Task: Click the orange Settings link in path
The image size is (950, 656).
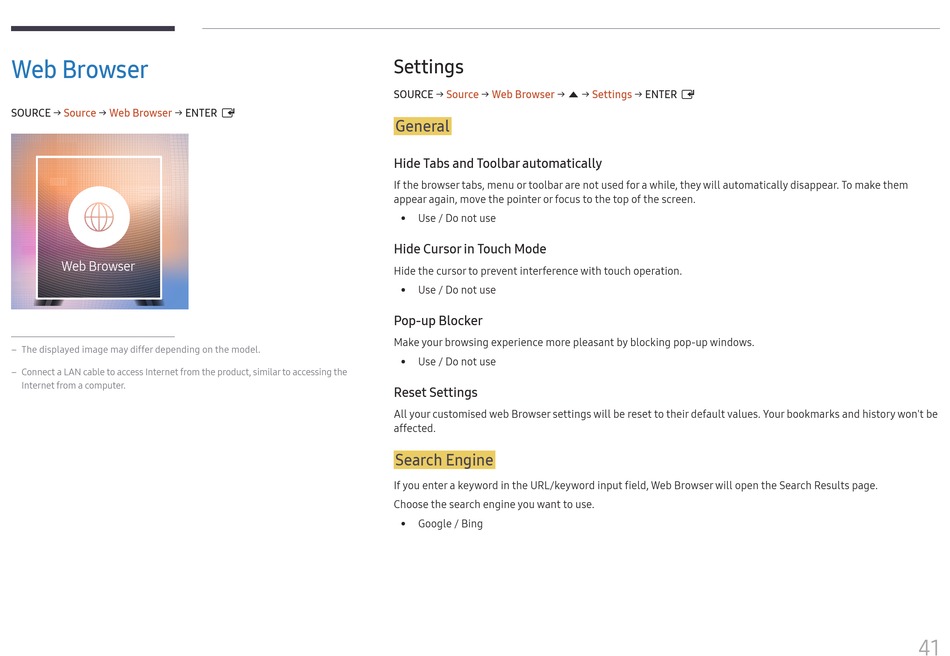Action: click(612, 94)
